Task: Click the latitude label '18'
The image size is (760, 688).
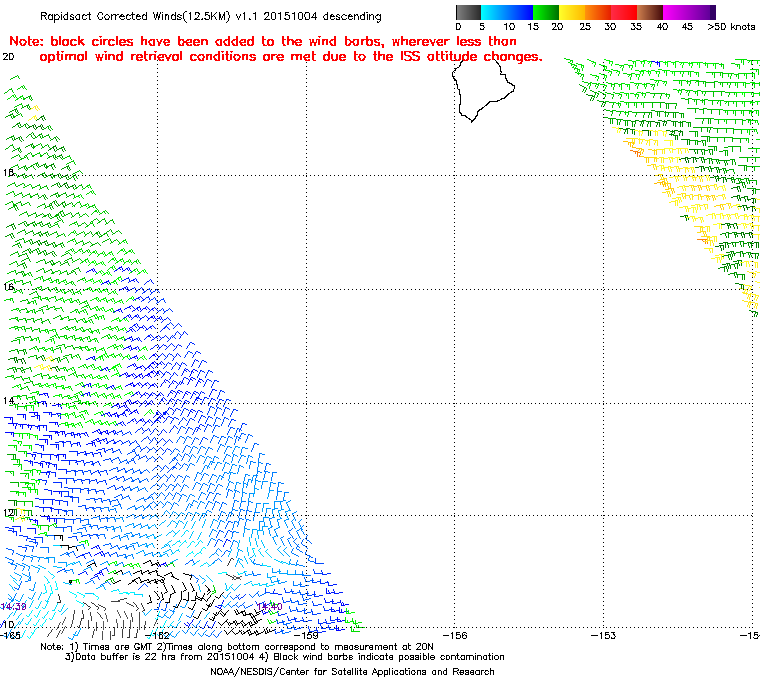Action: click(x=8, y=173)
